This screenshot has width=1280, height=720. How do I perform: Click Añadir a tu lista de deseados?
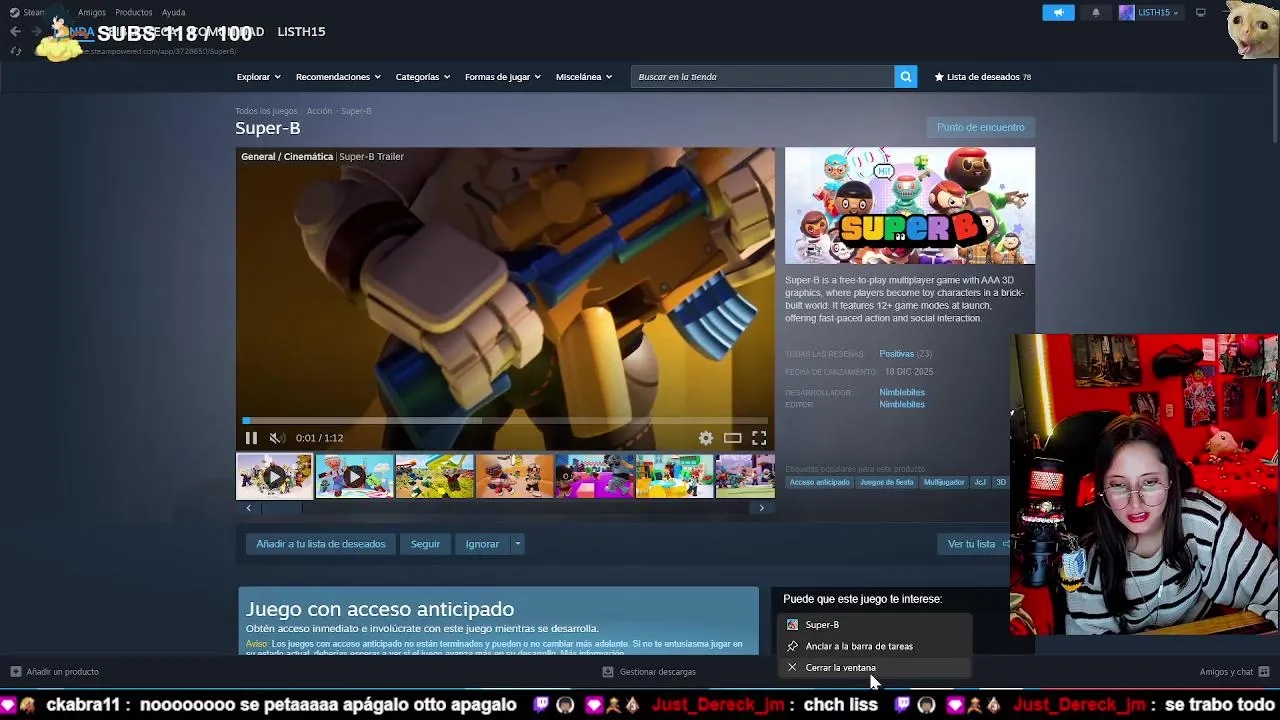(320, 544)
